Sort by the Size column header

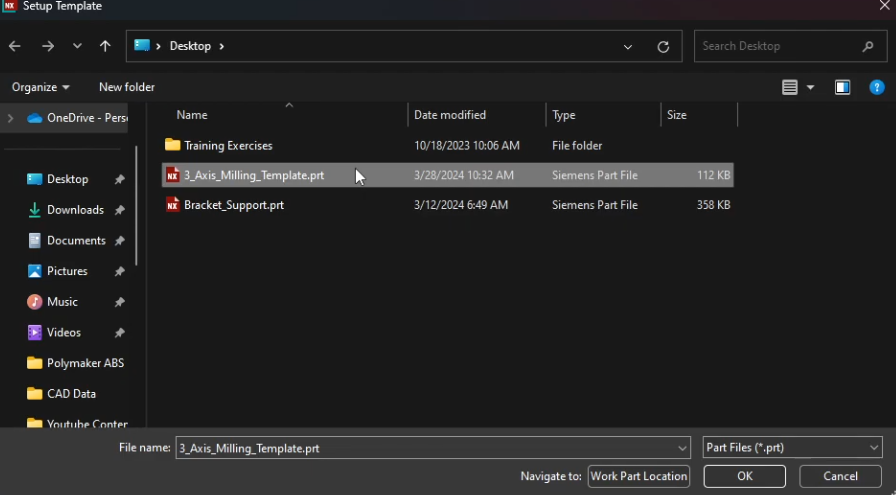point(677,115)
